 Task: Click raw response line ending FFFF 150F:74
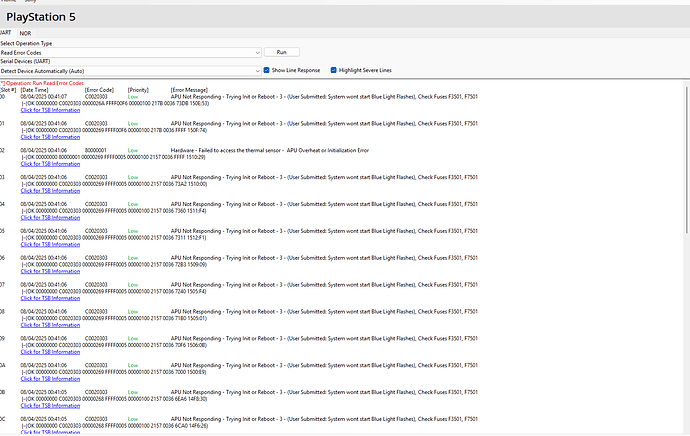[x=114, y=131]
